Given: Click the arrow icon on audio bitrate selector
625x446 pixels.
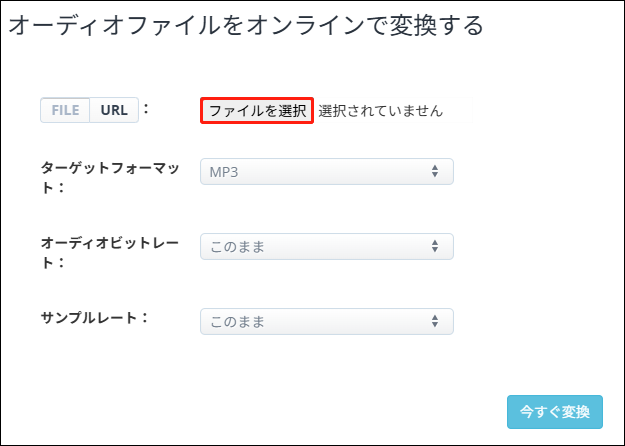Looking at the screenshot, I should coord(435,246).
